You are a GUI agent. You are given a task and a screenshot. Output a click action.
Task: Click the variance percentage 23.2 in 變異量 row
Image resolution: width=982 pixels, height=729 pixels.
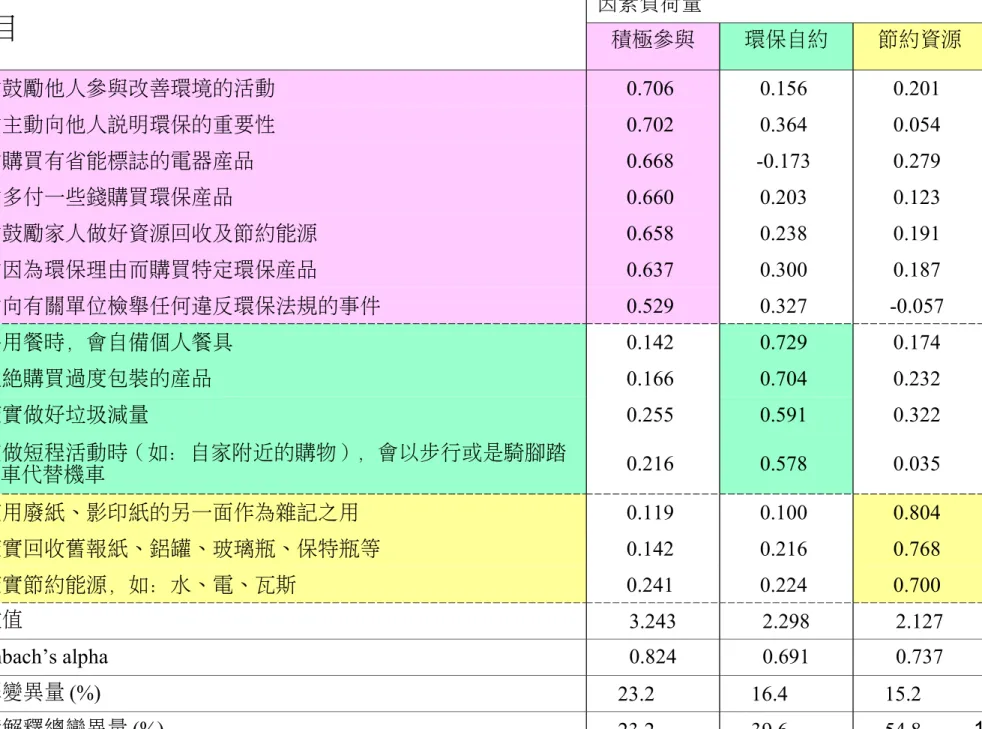click(x=636, y=694)
